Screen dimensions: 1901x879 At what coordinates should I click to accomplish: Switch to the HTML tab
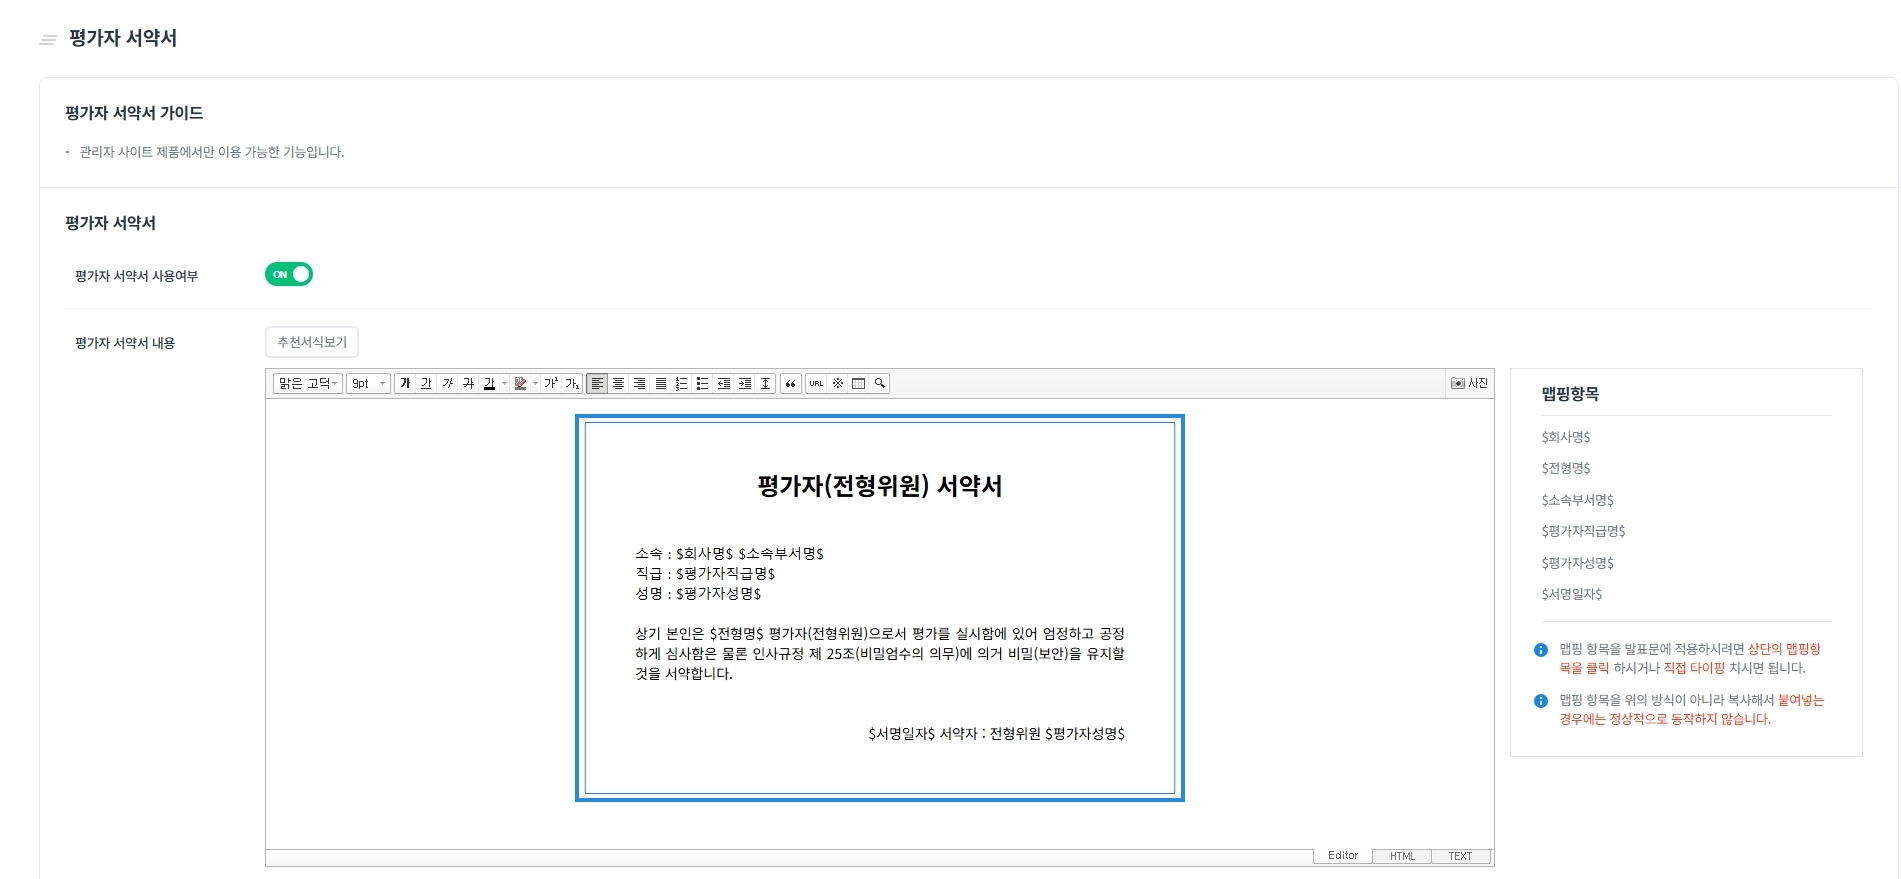coord(1402,856)
